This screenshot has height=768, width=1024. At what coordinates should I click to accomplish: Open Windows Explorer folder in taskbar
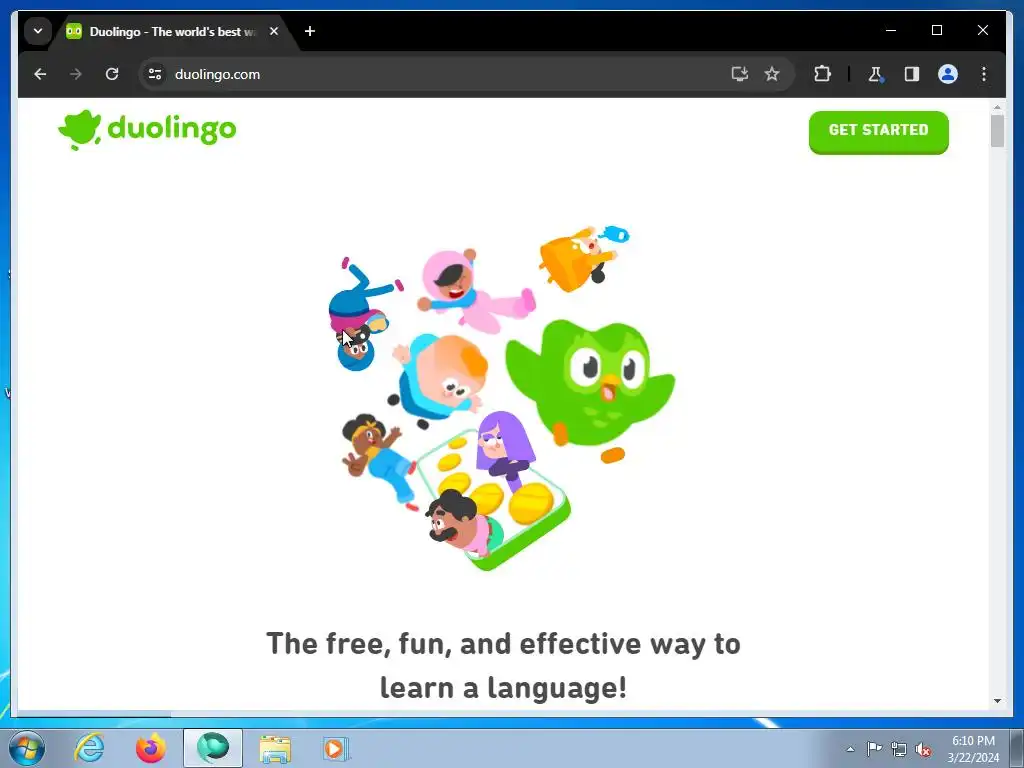[275, 748]
